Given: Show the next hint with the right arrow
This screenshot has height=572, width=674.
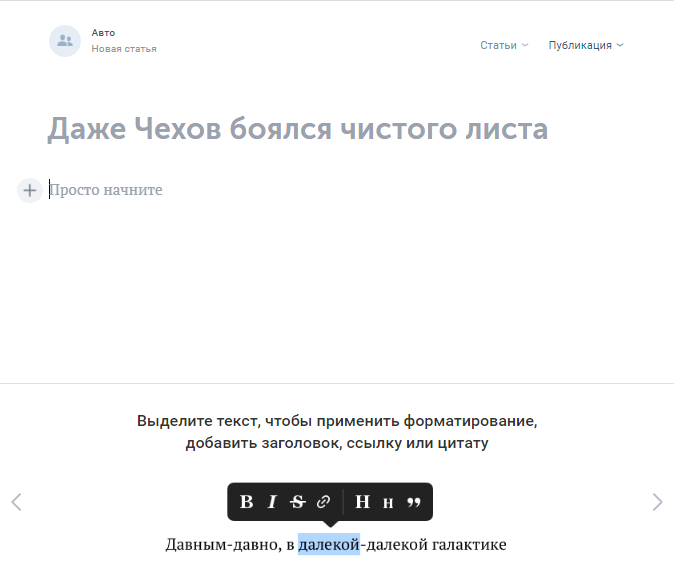Looking at the screenshot, I should (x=657, y=502).
